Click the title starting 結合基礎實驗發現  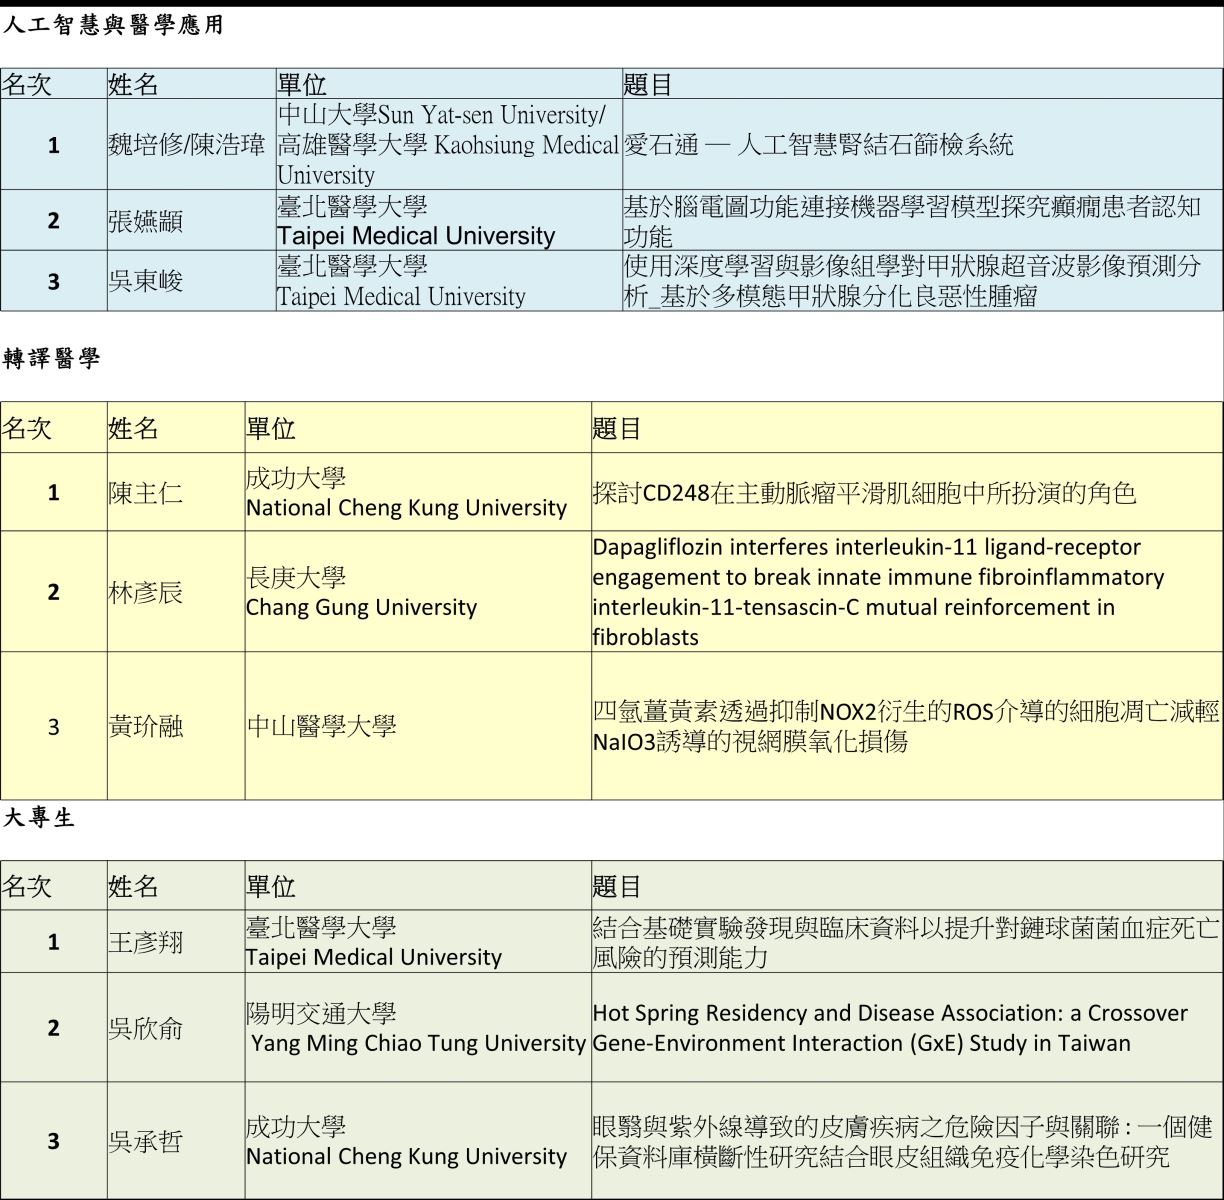click(x=906, y=942)
